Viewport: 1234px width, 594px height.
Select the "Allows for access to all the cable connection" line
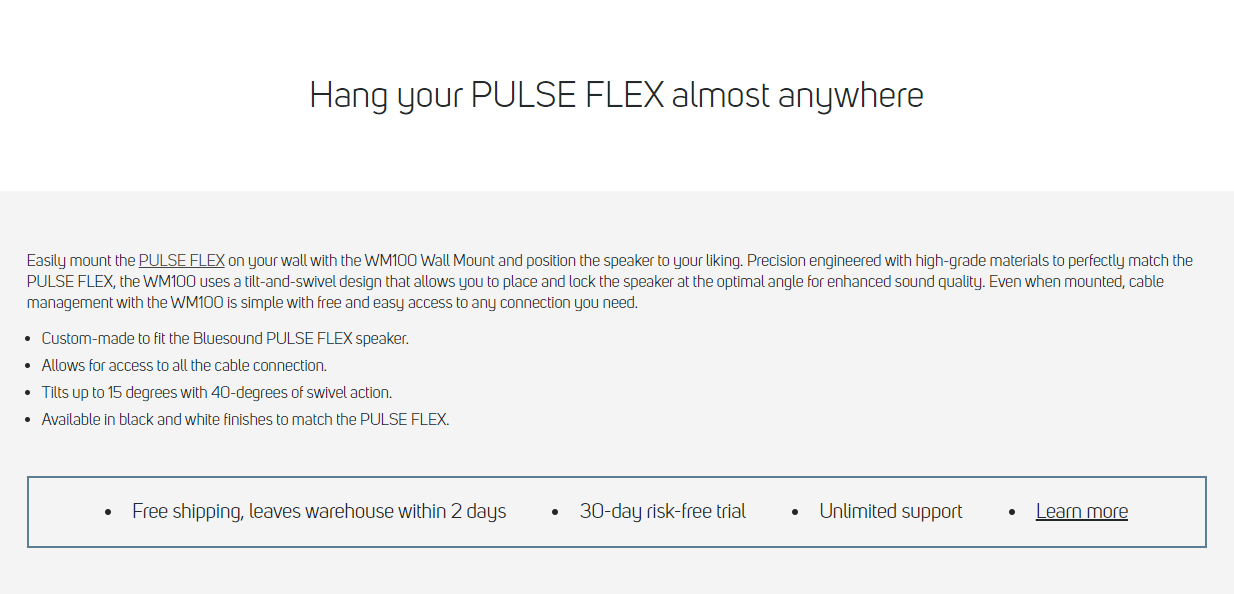tap(184, 366)
